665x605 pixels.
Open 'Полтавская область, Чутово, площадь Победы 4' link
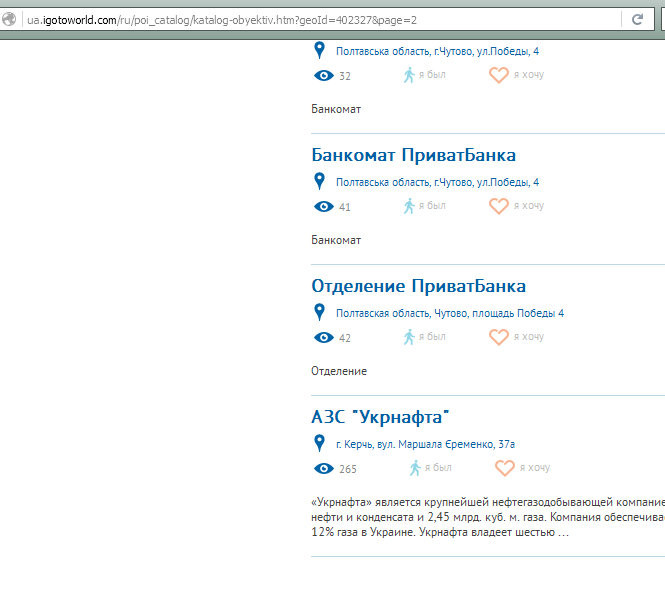450,313
